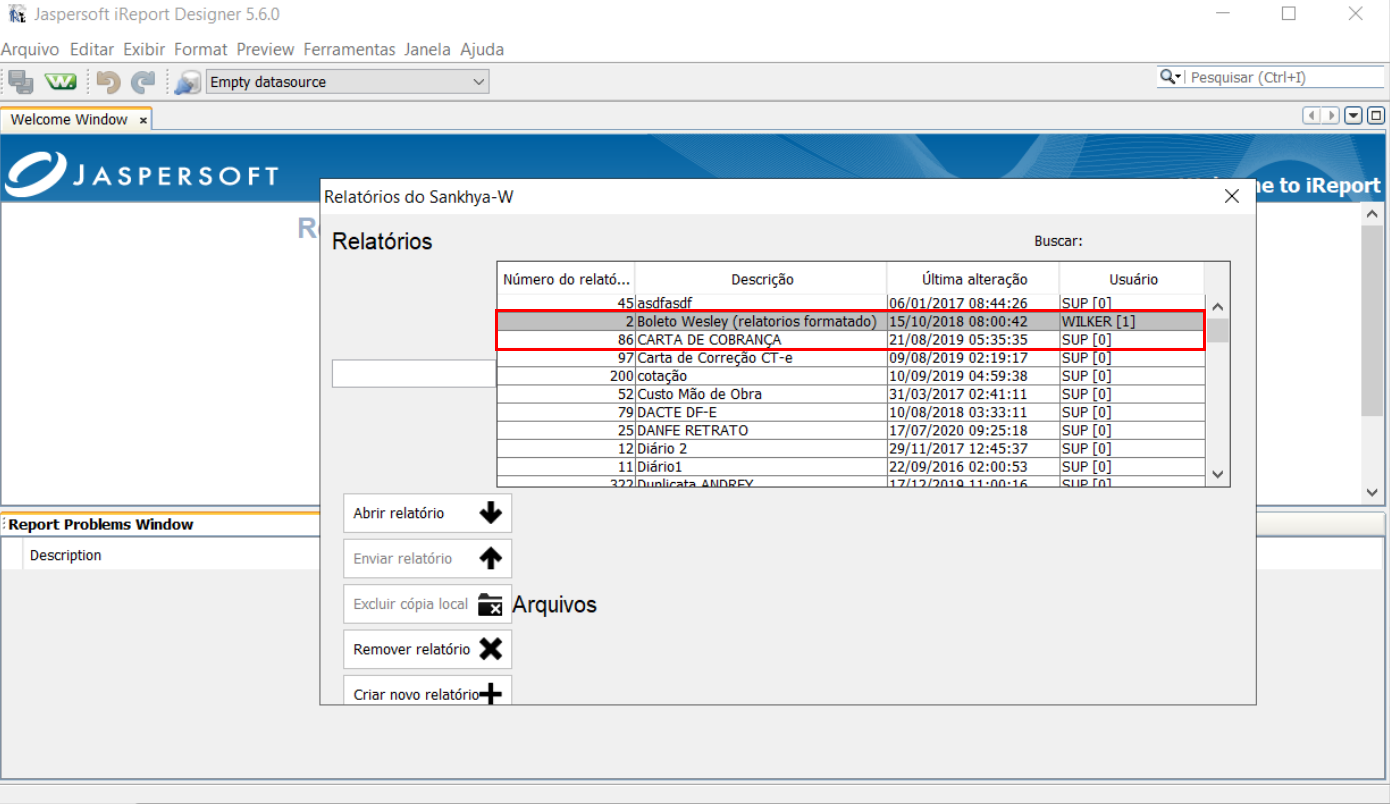Click the table scrollbar down arrow
1390x804 pixels.
[1217, 474]
